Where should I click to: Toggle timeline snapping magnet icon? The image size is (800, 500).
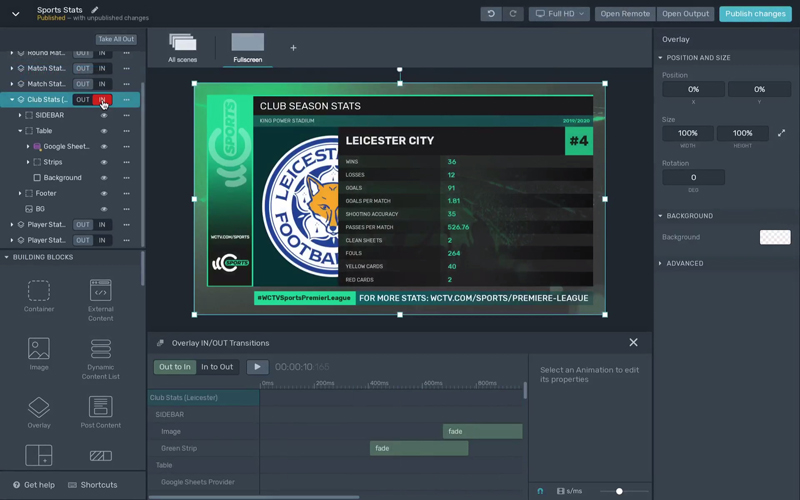point(540,491)
